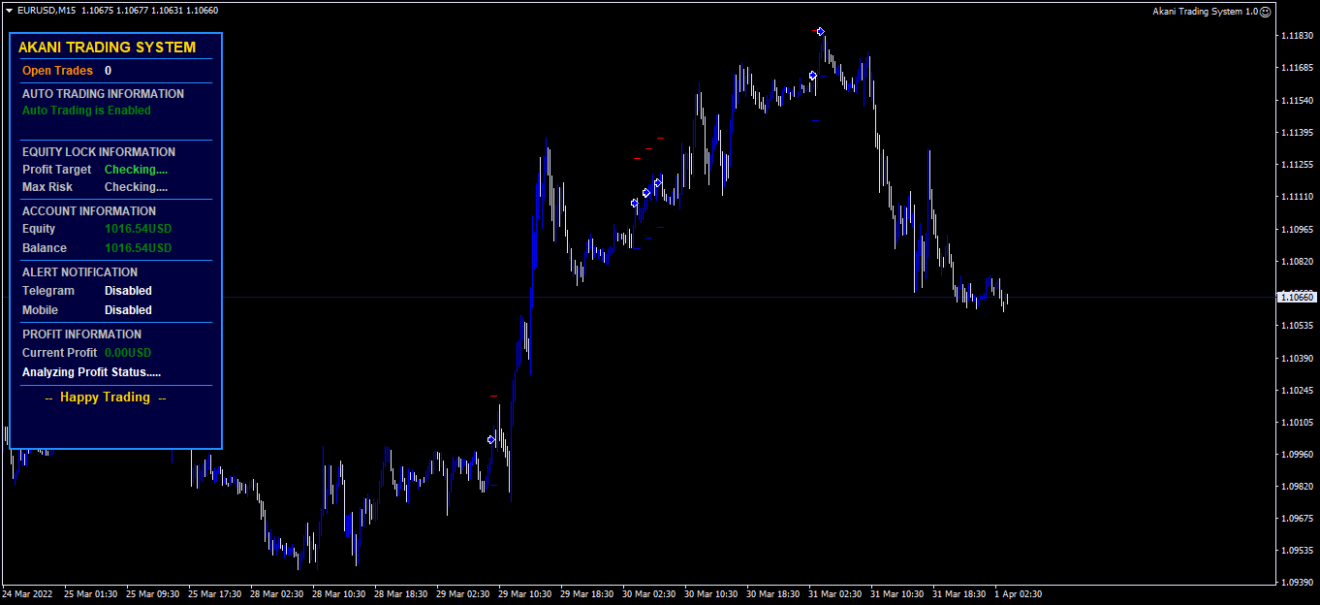Select the middle marker in the three-marker cluster
1320x605 pixels.
(x=646, y=192)
